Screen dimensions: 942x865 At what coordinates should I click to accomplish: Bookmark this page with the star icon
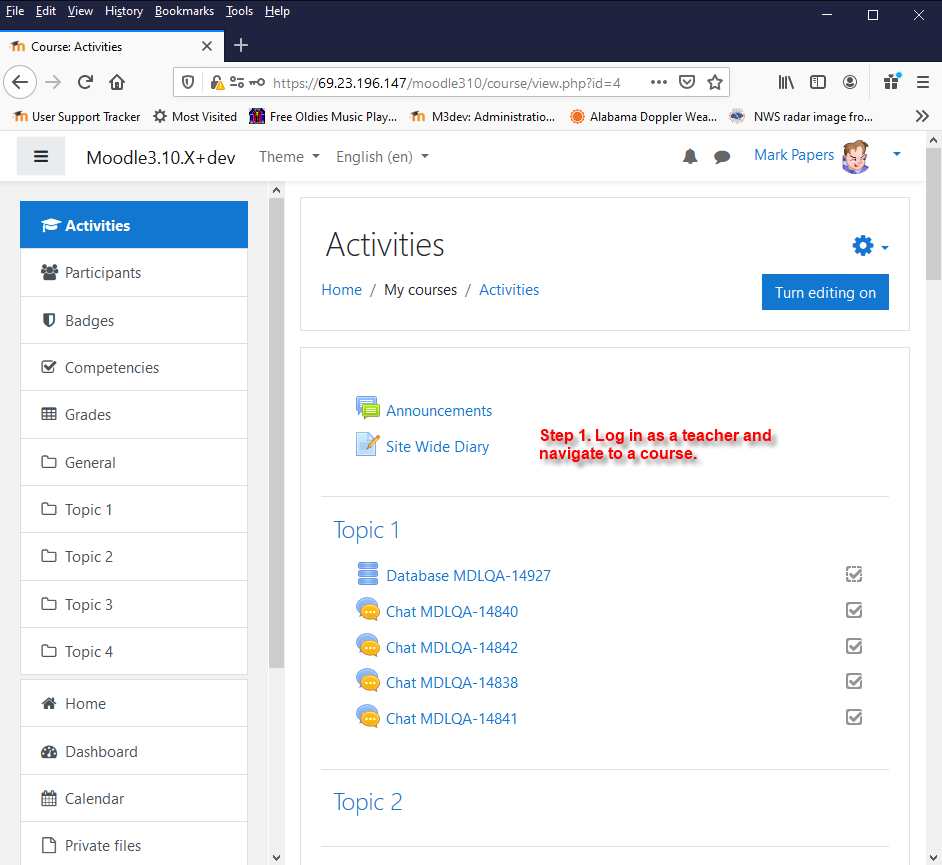pos(714,82)
